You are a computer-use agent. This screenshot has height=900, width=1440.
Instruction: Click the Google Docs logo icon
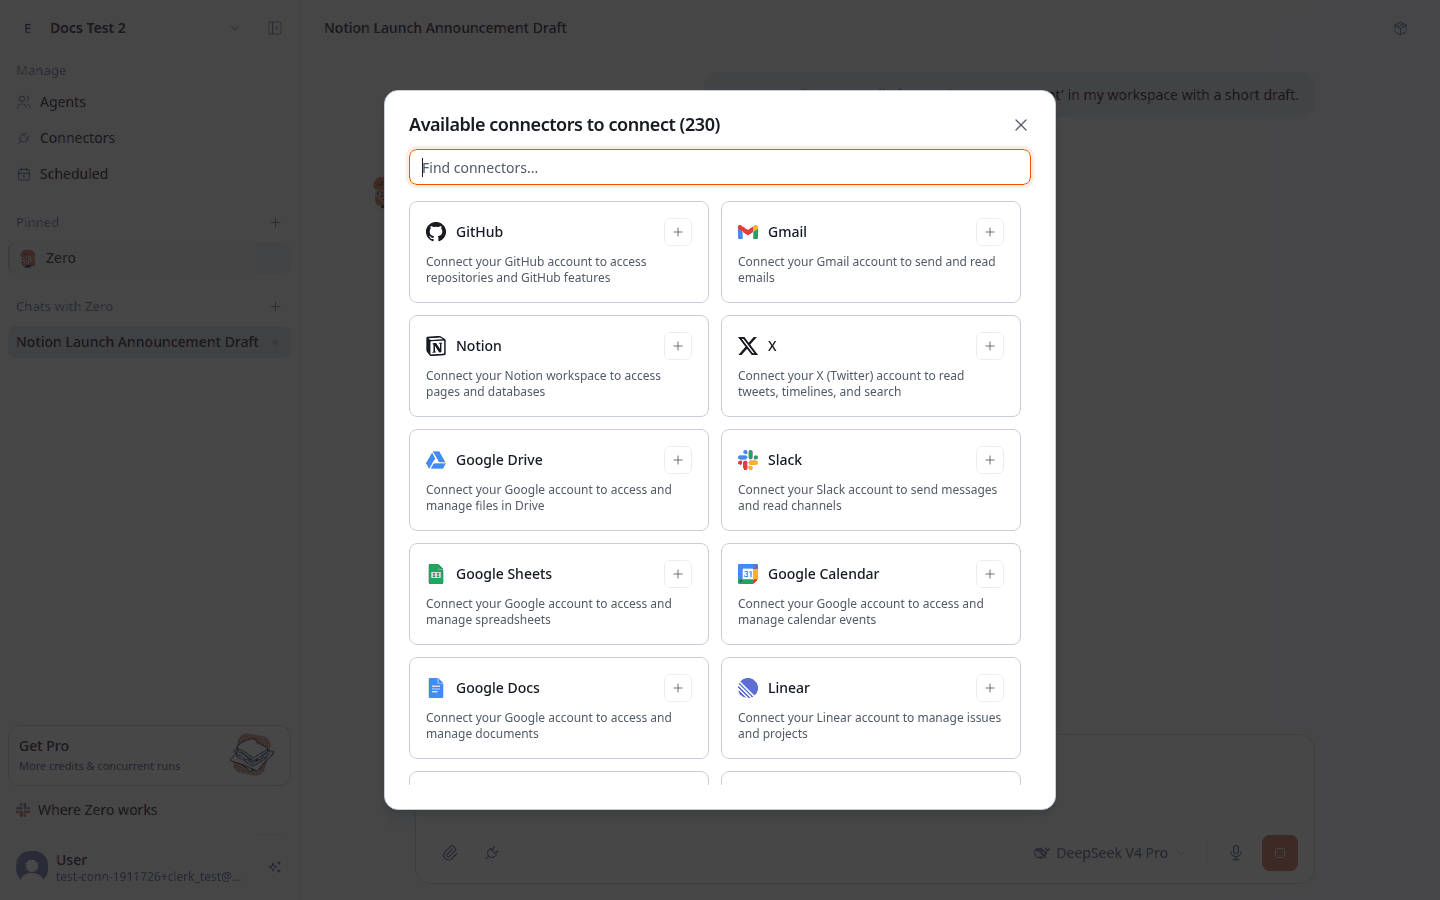pos(436,688)
